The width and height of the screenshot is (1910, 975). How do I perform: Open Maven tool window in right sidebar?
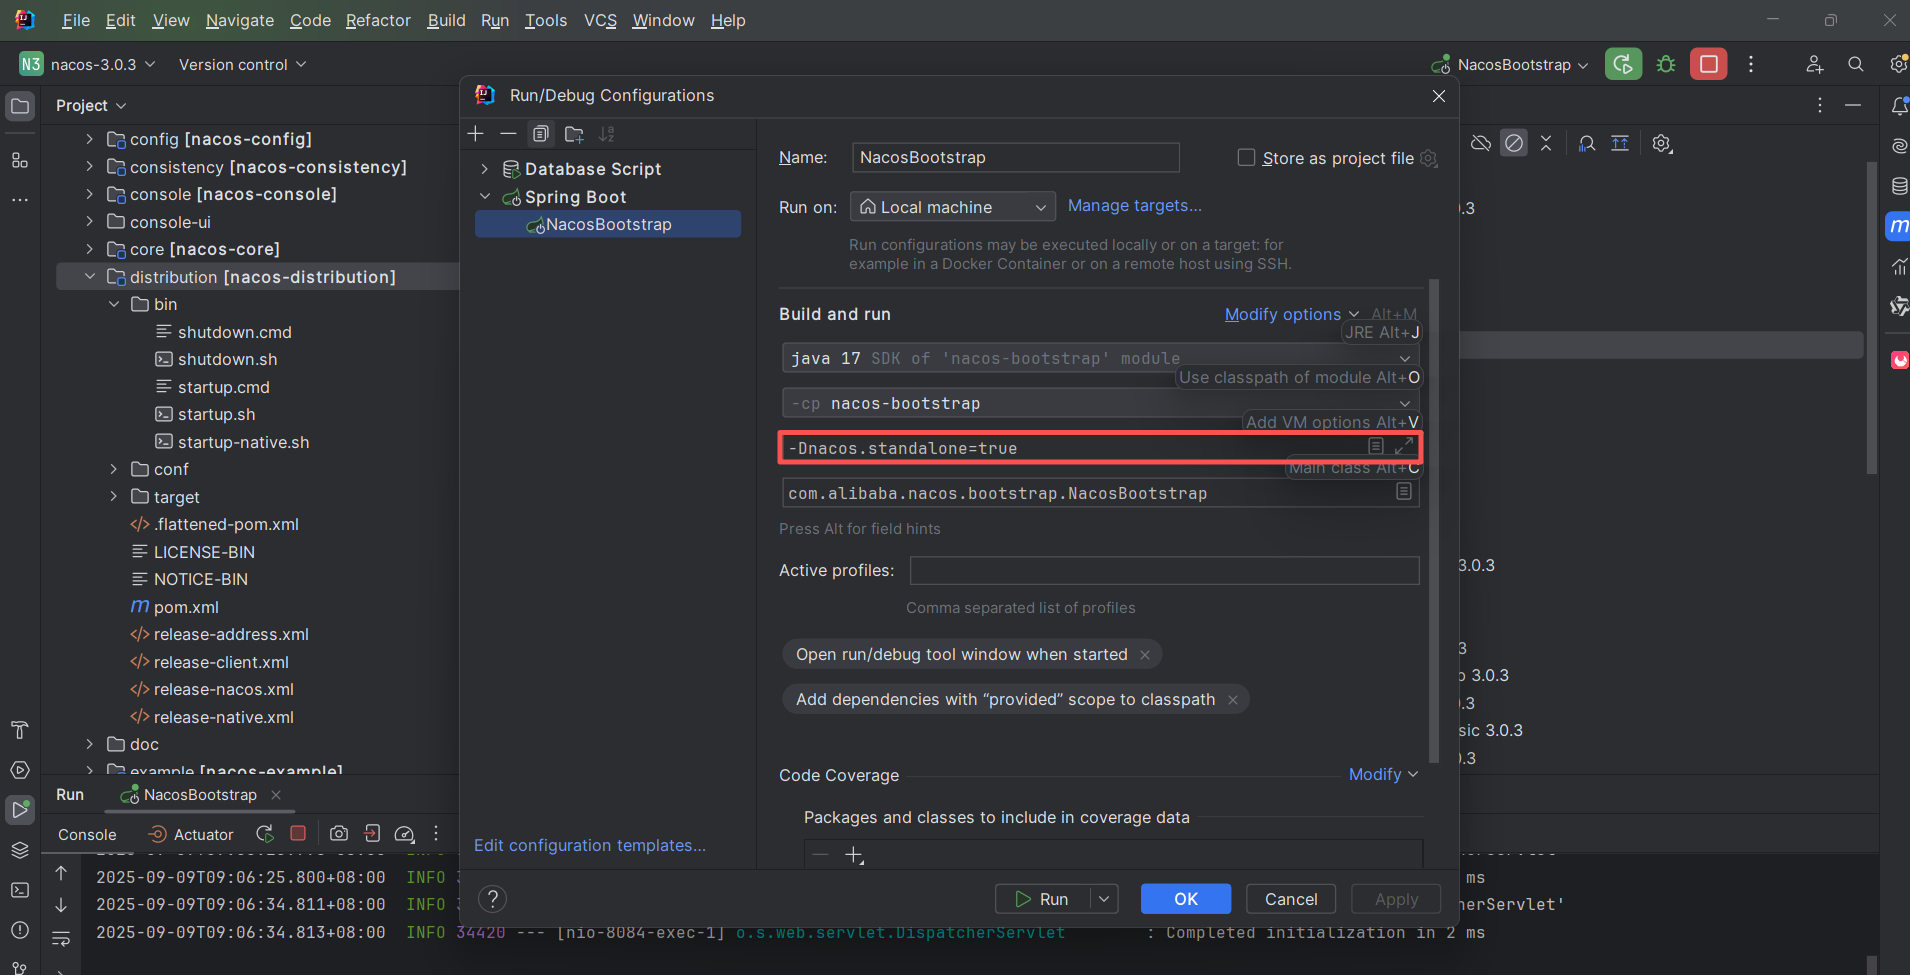[1898, 226]
